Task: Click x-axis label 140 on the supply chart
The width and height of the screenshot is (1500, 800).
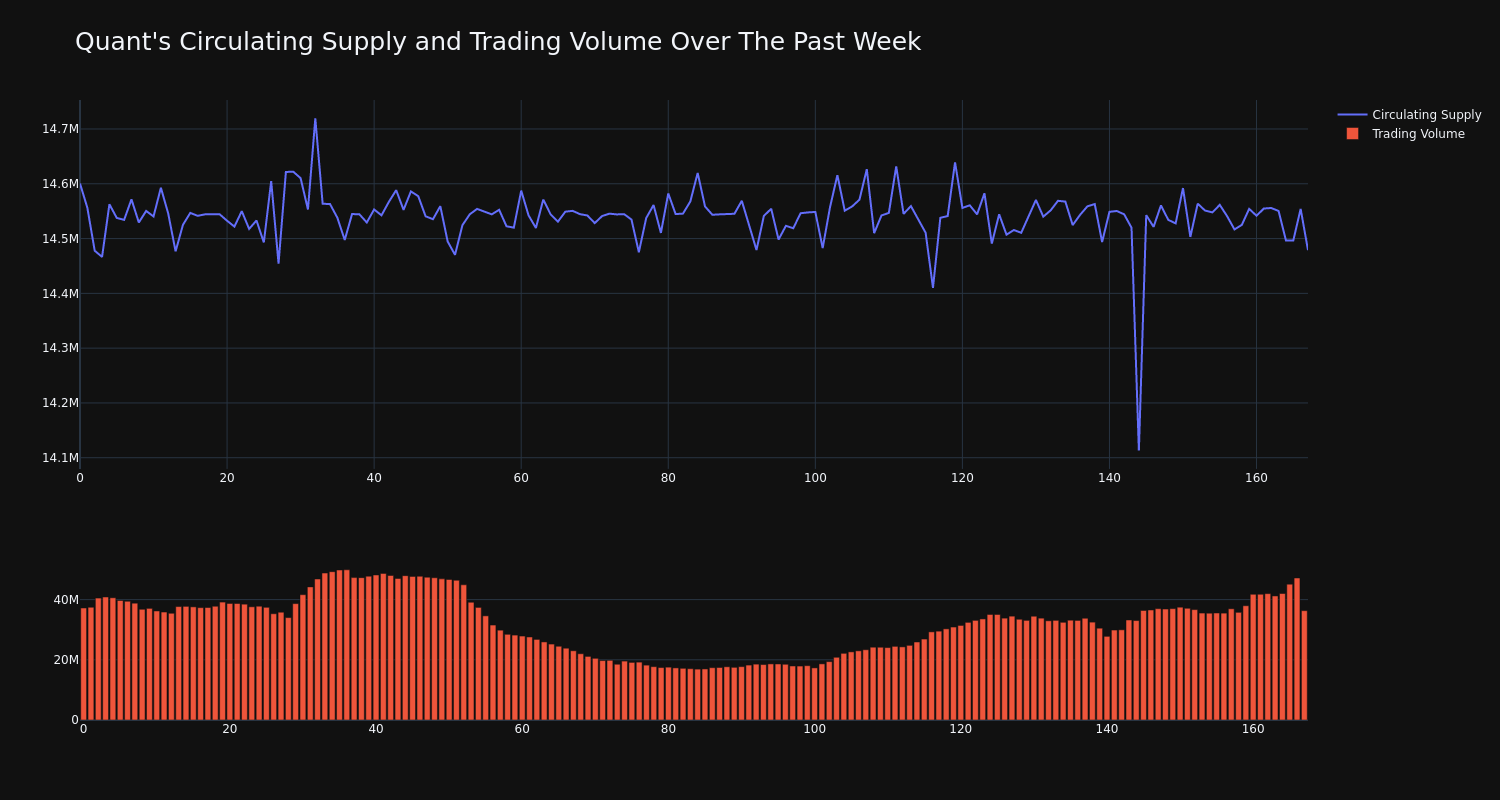Action: (x=1109, y=478)
